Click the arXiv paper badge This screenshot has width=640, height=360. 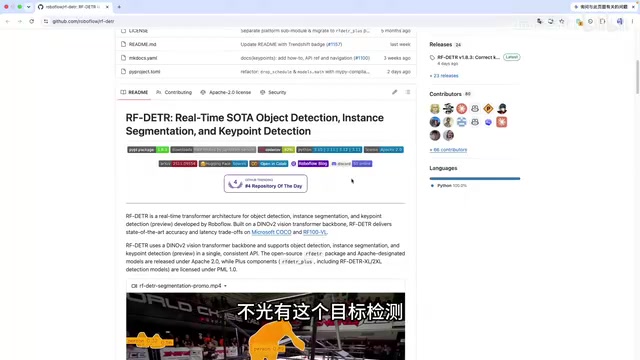(178, 164)
